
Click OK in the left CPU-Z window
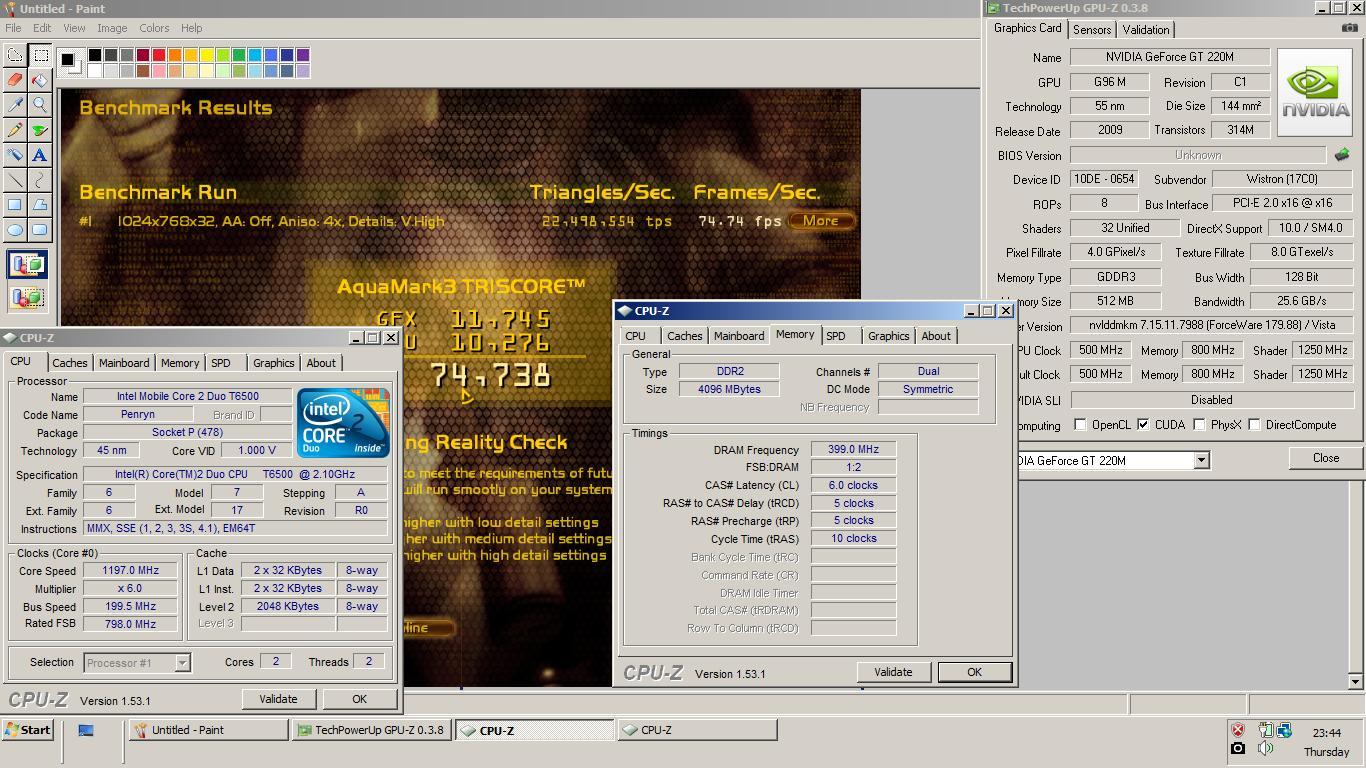click(x=359, y=699)
